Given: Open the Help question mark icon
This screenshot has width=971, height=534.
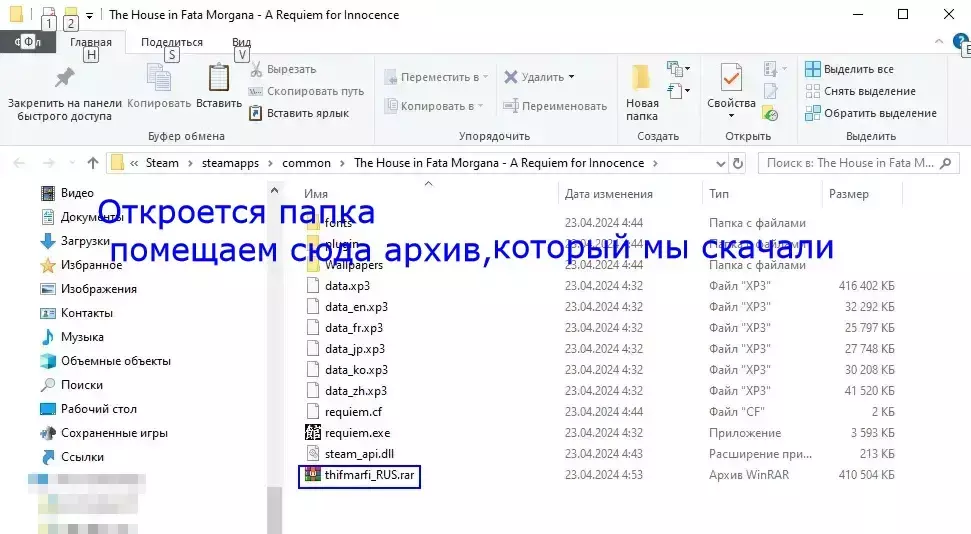Looking at the screenshot, I should [960, 42].
